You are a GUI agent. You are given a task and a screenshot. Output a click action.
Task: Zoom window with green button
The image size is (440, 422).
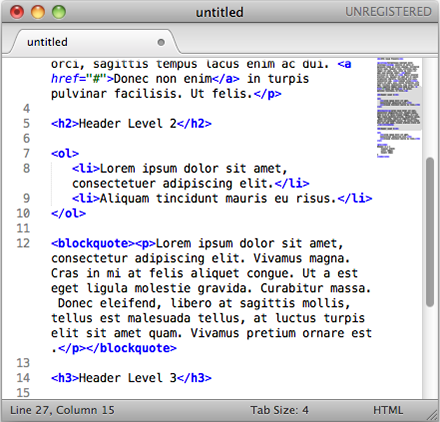click(x=59, y=12)
